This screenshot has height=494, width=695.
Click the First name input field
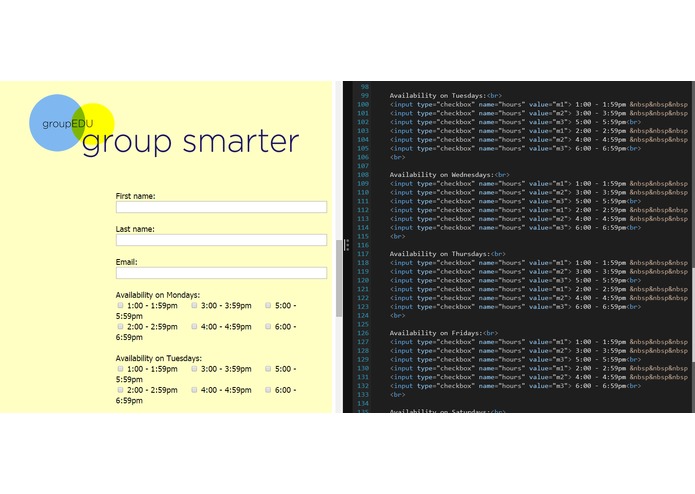point(221,207)
